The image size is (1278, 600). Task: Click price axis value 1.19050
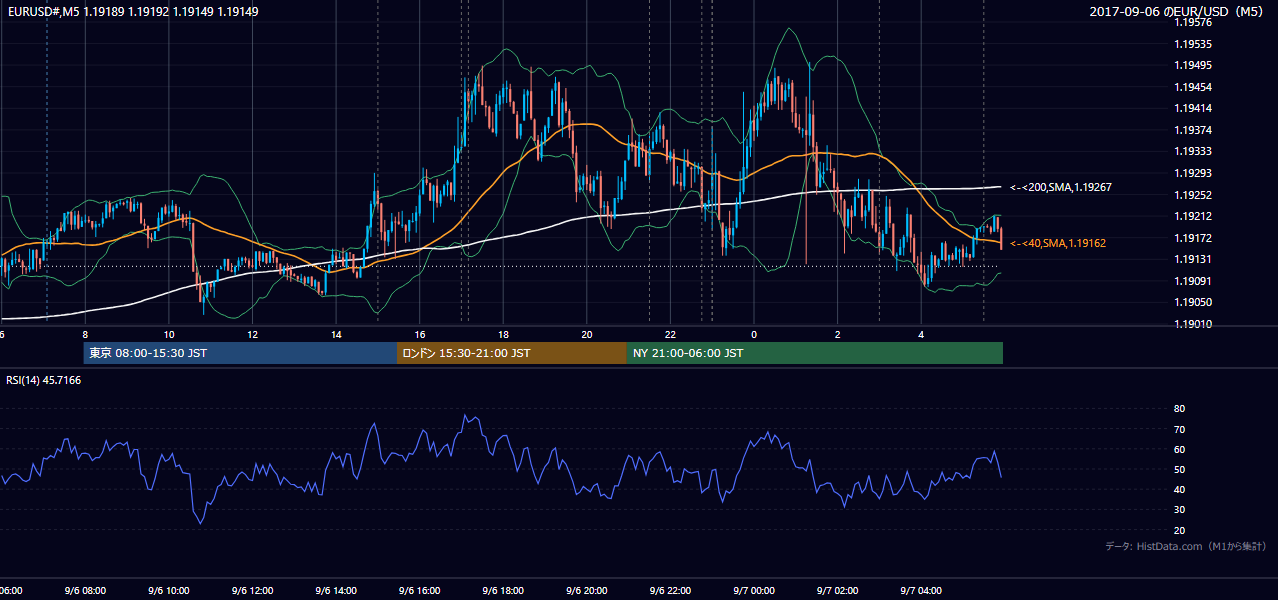click(1192, 302)
